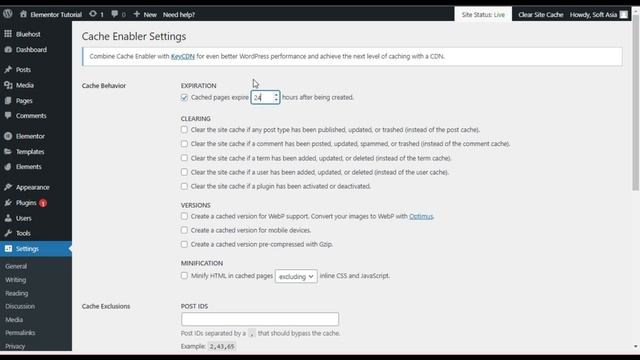This screenshot has height=360, width=640.
Task: Open the comments bubble in admin bar
Action: tap(115, 14)
